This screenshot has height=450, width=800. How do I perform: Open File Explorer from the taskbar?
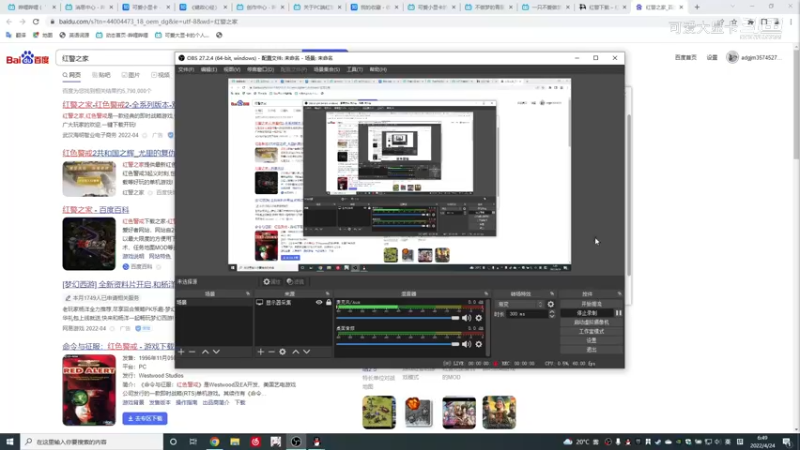[235, 442]
